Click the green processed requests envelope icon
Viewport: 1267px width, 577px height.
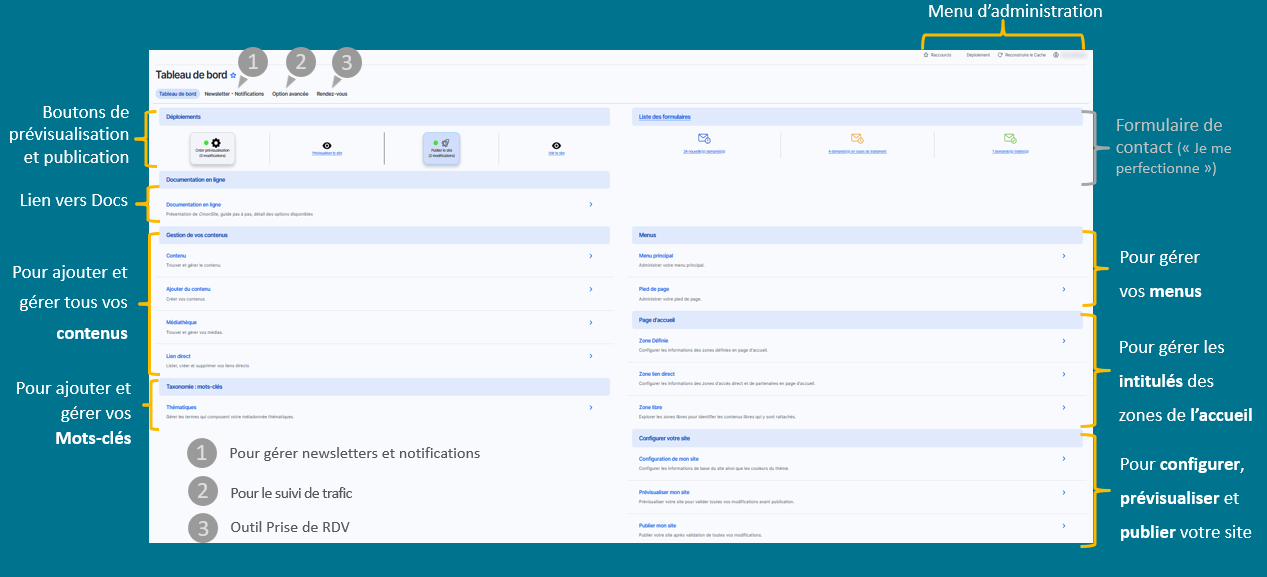tap(1010, 139)
